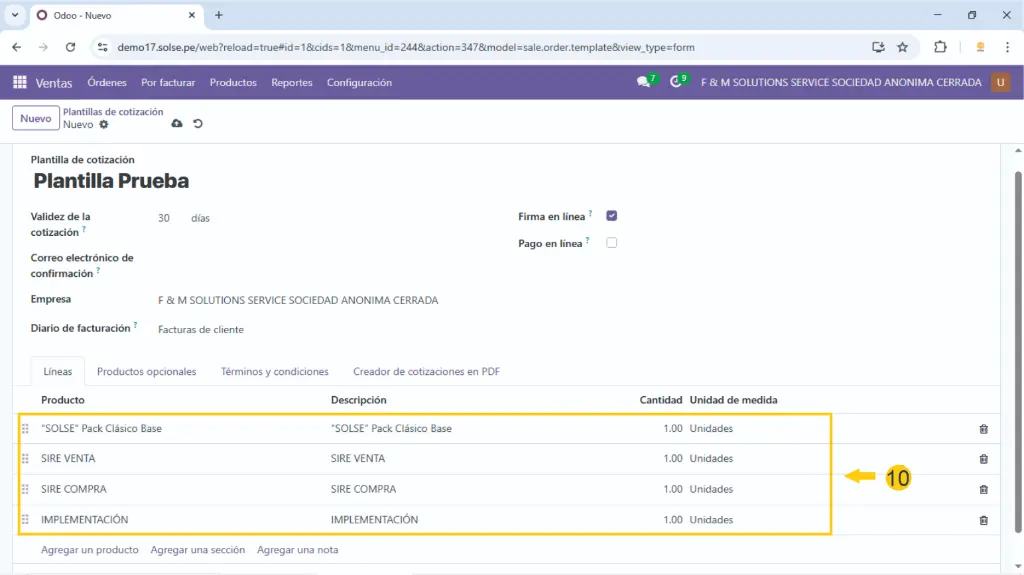Open the gear actions menu beside Nuevo
Viewport: 1024px width, 575px height.
104,125
